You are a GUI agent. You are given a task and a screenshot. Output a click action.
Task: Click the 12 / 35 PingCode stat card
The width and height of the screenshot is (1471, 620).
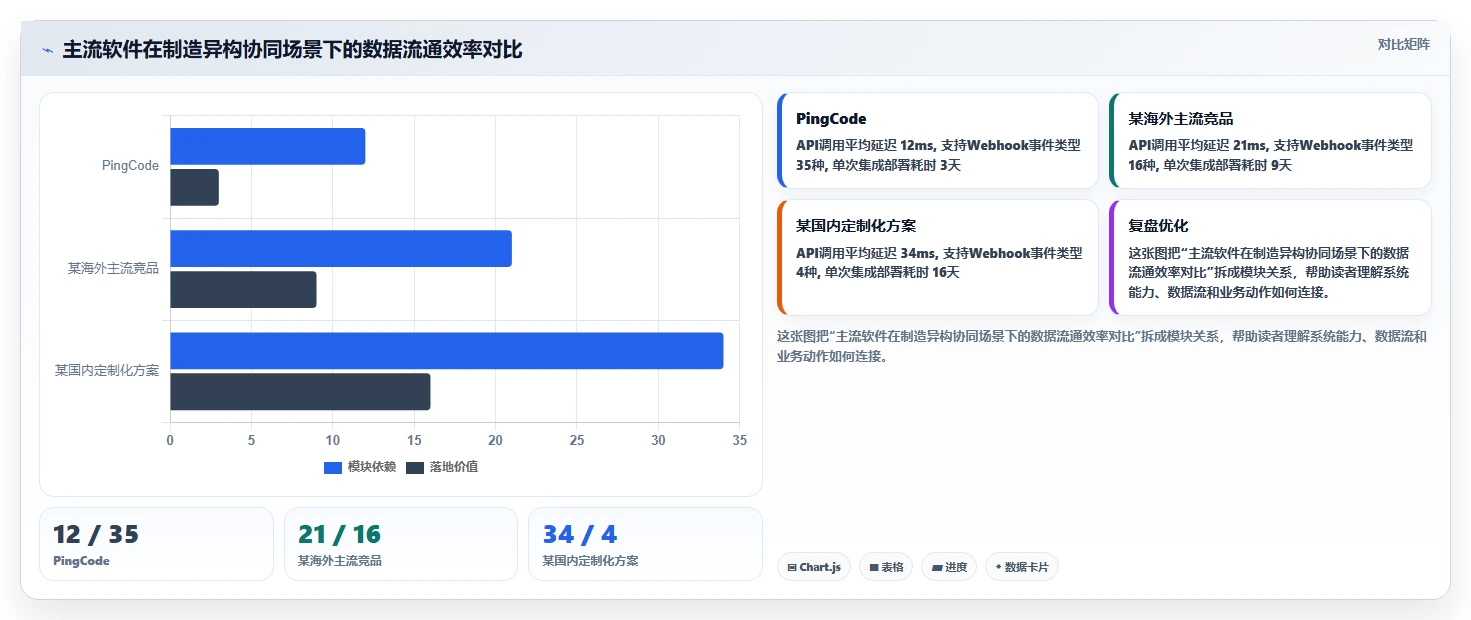pos(156,544)
